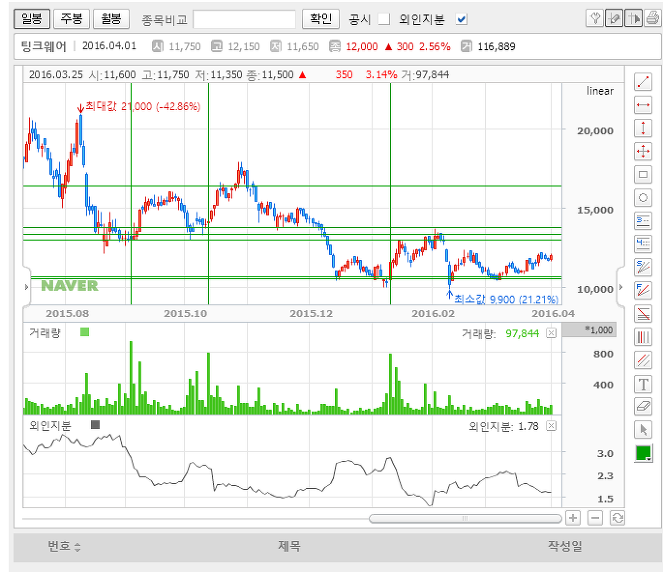Zoom out chart with minus button
The height and width of the screenshot is (572, 663).
pos(595,518)
